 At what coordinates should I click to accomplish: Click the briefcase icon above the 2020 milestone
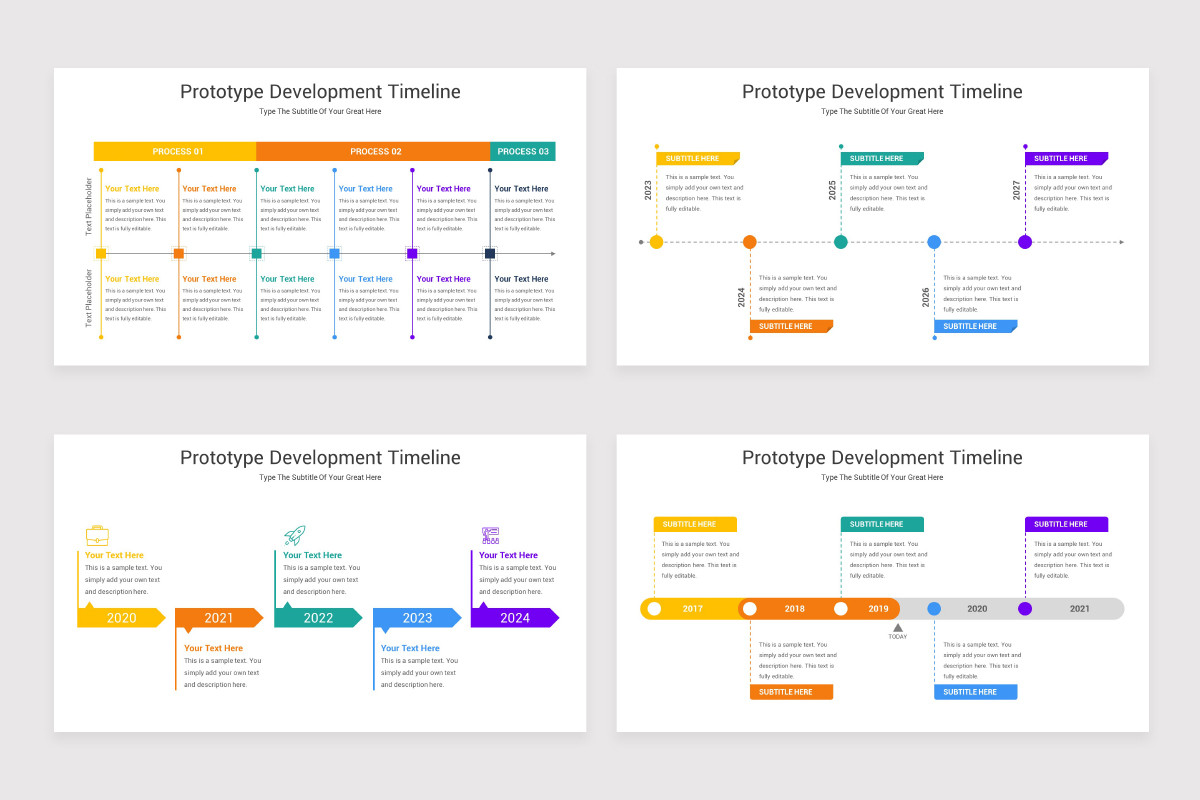click(97, 534)
